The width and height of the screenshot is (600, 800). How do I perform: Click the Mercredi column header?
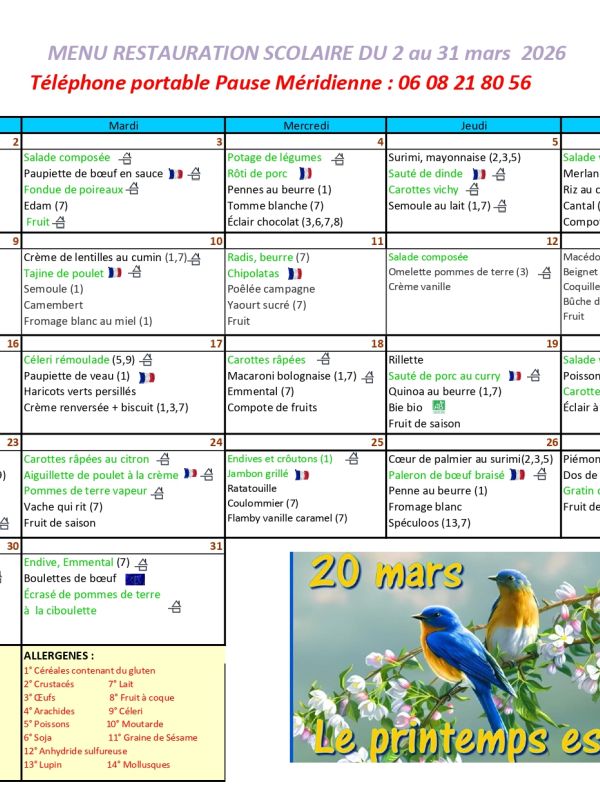(x=306, y=126)
